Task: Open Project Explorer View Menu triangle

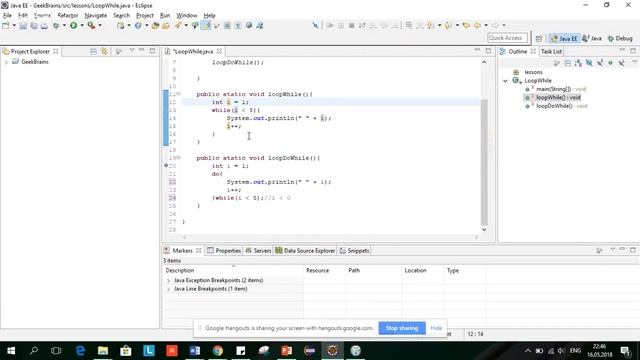Action: pyautogui.click(x=132, y=51)
